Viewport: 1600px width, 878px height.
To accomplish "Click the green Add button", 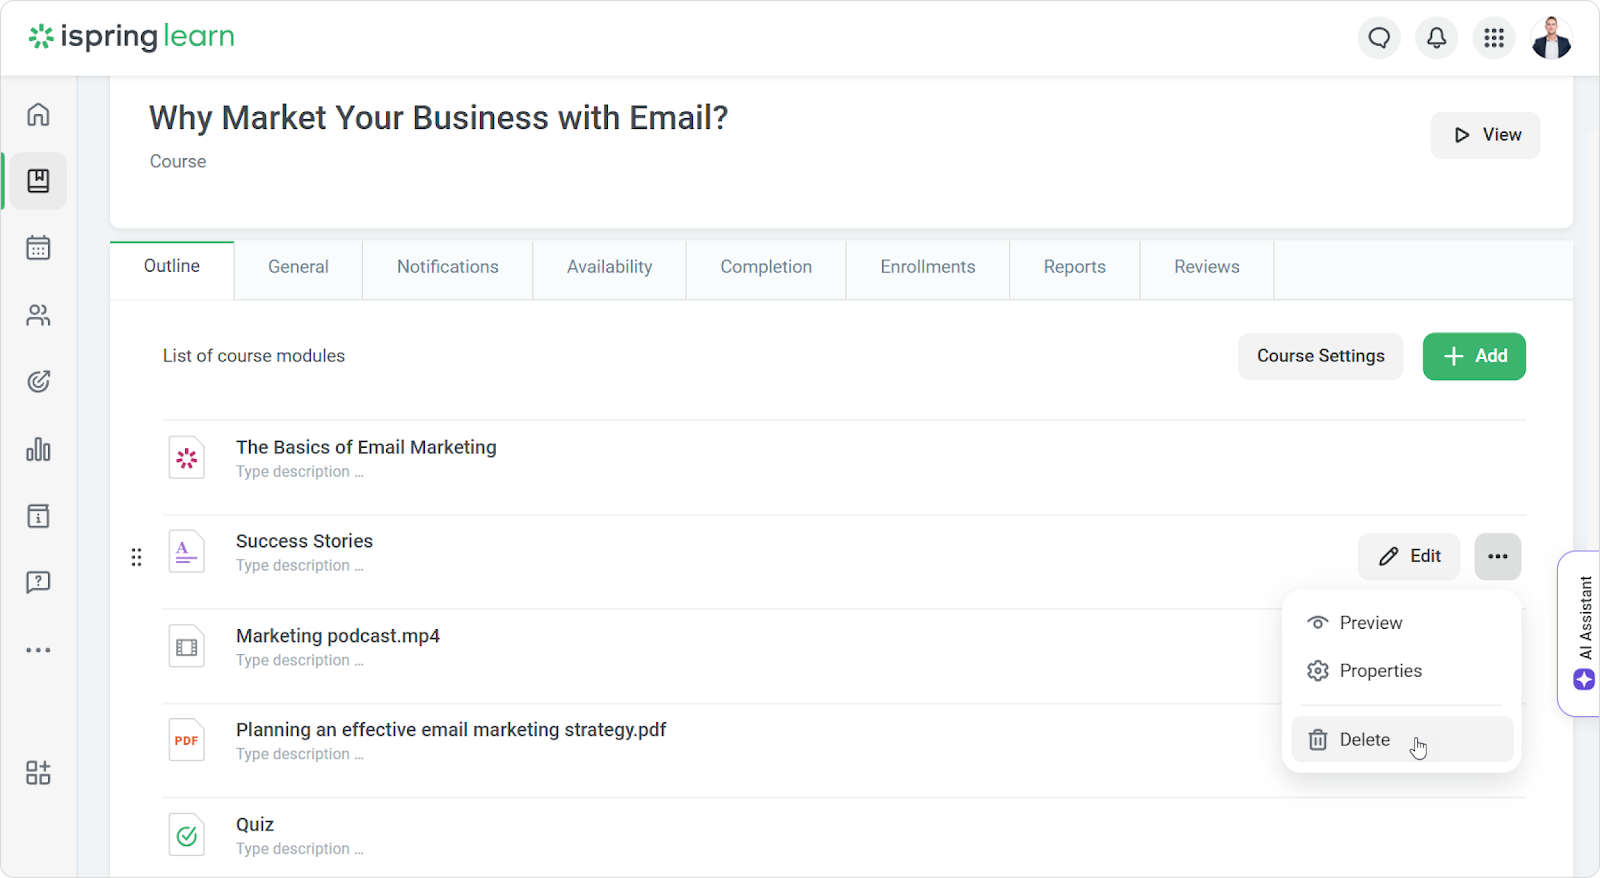I will point(1474,356).
